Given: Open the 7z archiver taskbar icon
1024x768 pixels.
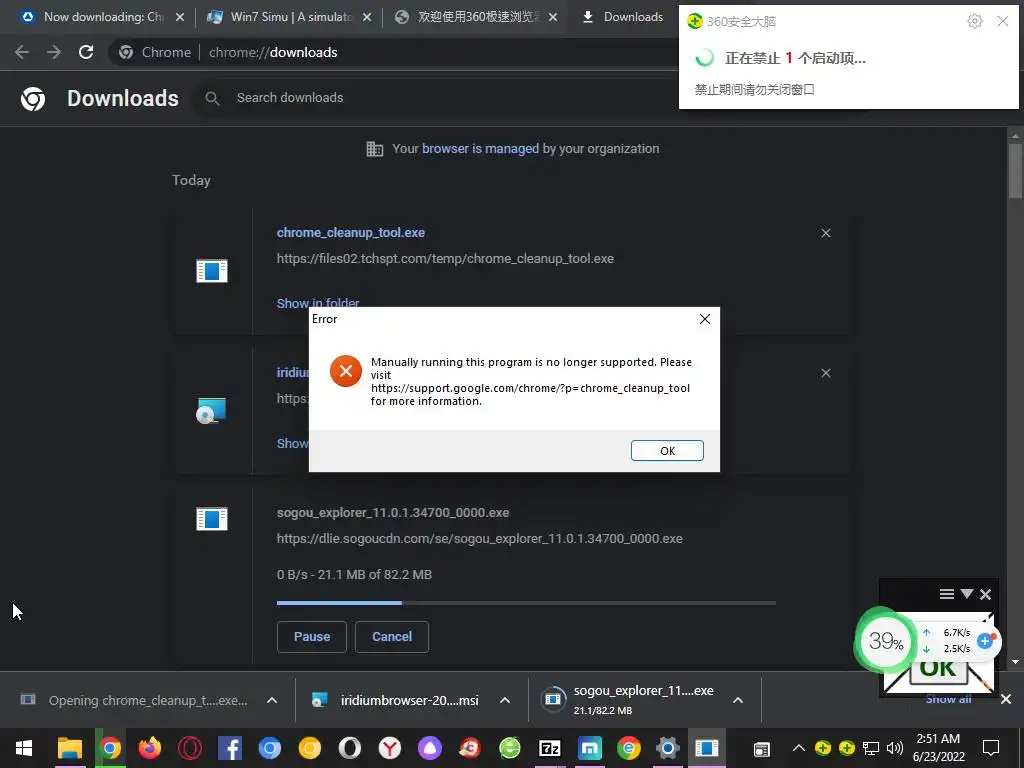Looking at the screenshot, I should tap(549, 748).
